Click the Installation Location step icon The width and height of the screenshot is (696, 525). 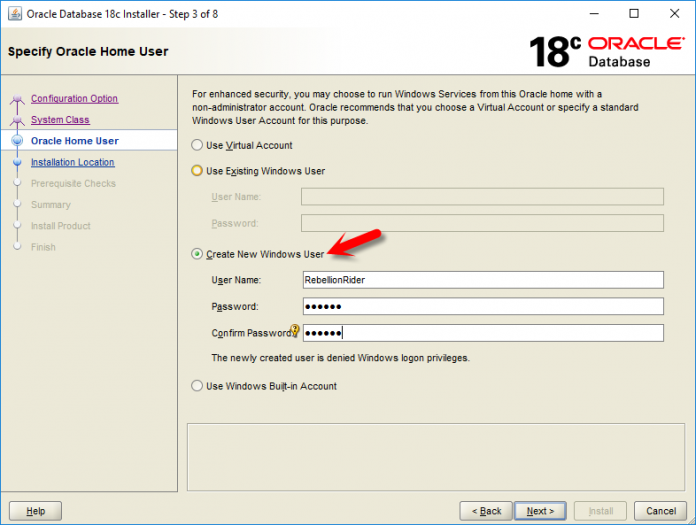point(17,162)
